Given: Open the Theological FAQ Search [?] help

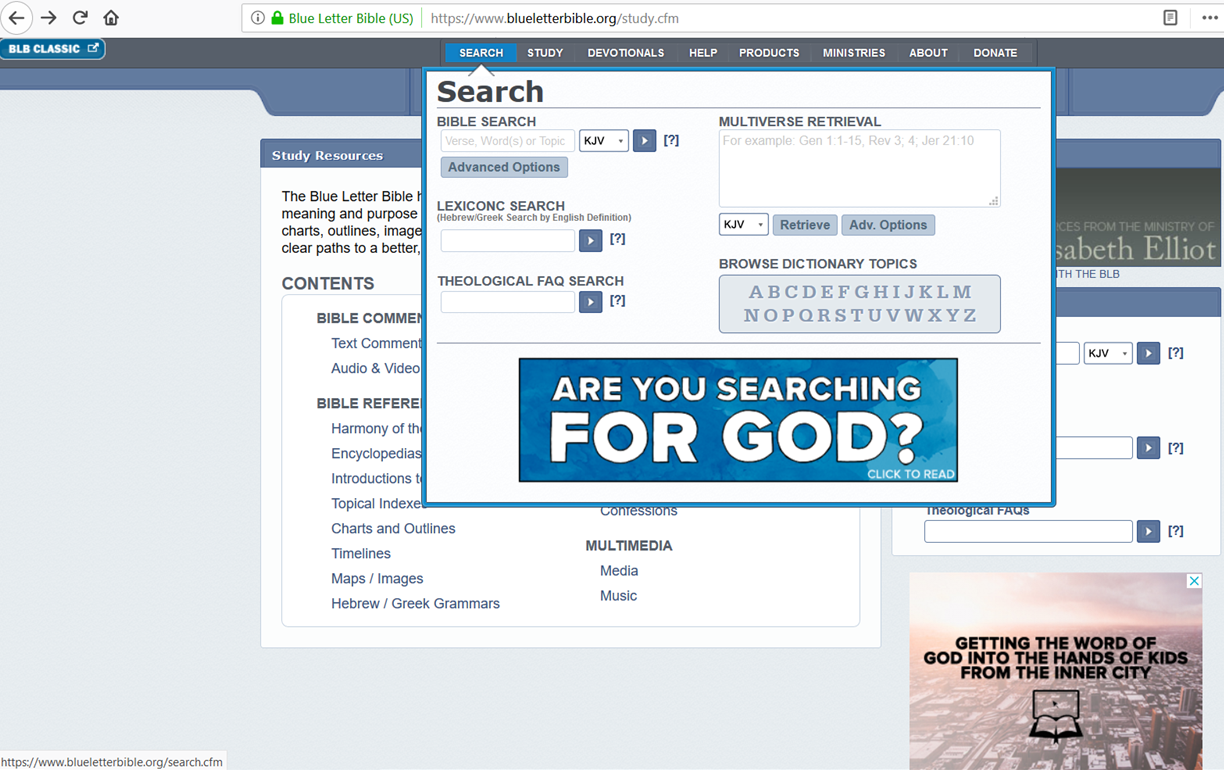Looking at the screenshot, I should [x=617, y=300].
